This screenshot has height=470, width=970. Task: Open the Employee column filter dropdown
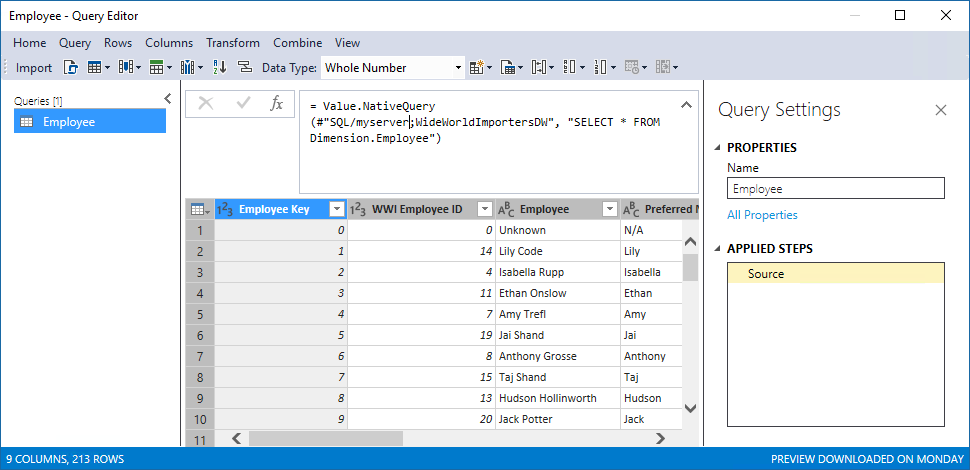click(611, 210)
